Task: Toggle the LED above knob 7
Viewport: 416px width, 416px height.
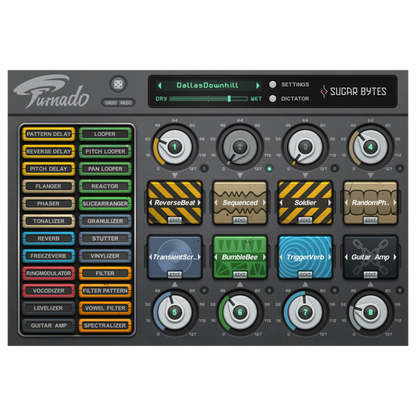Action: click(x=335, y=290)
